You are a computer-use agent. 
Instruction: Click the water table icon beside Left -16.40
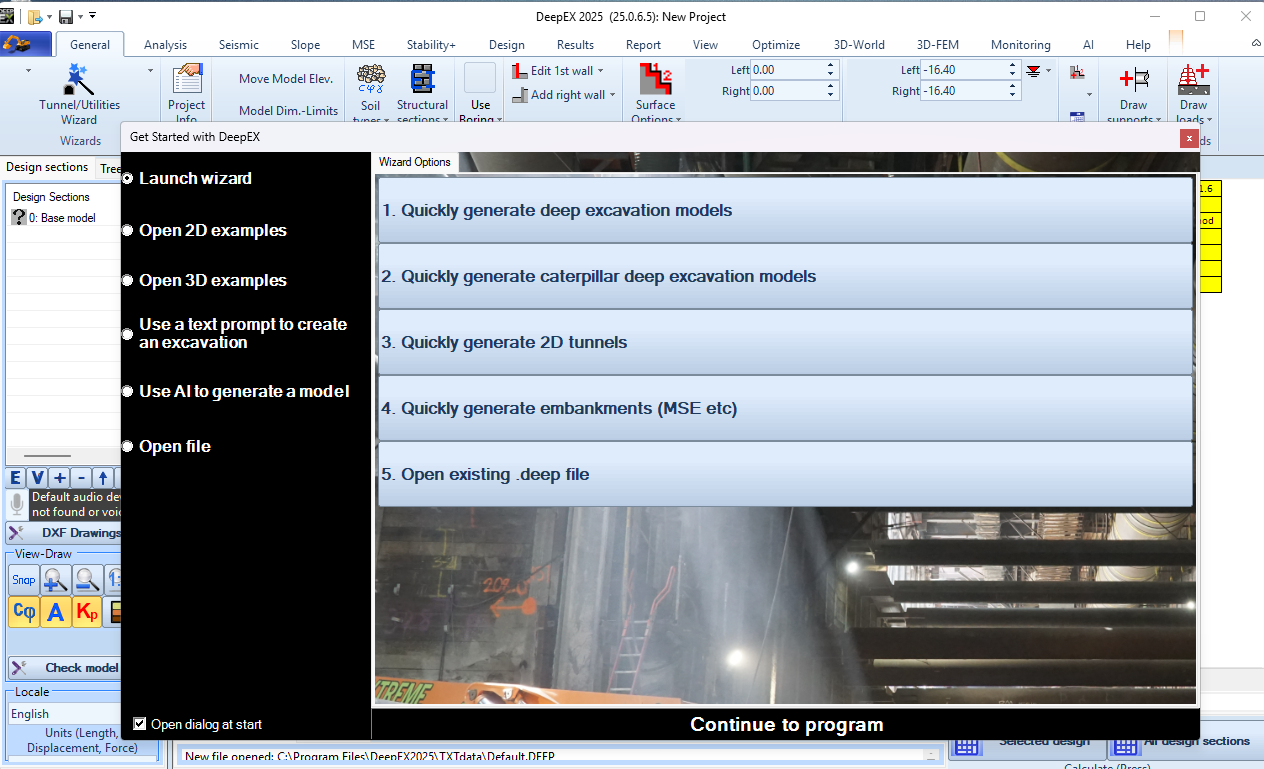1033,70
